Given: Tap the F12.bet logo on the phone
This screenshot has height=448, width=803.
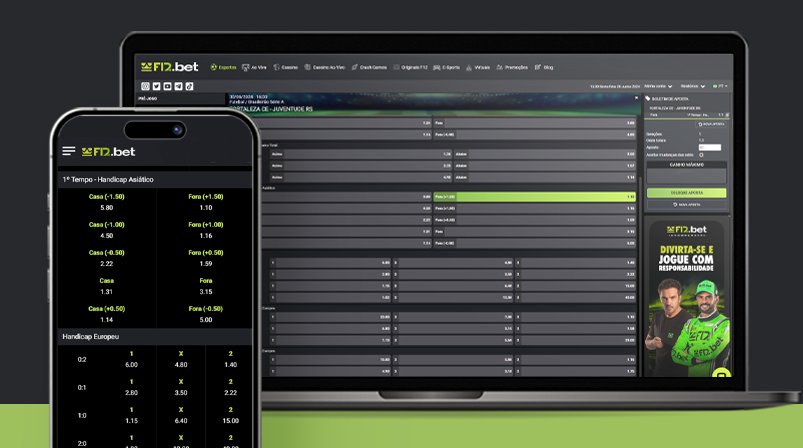Looking at the screenshot, I should 108,152.
